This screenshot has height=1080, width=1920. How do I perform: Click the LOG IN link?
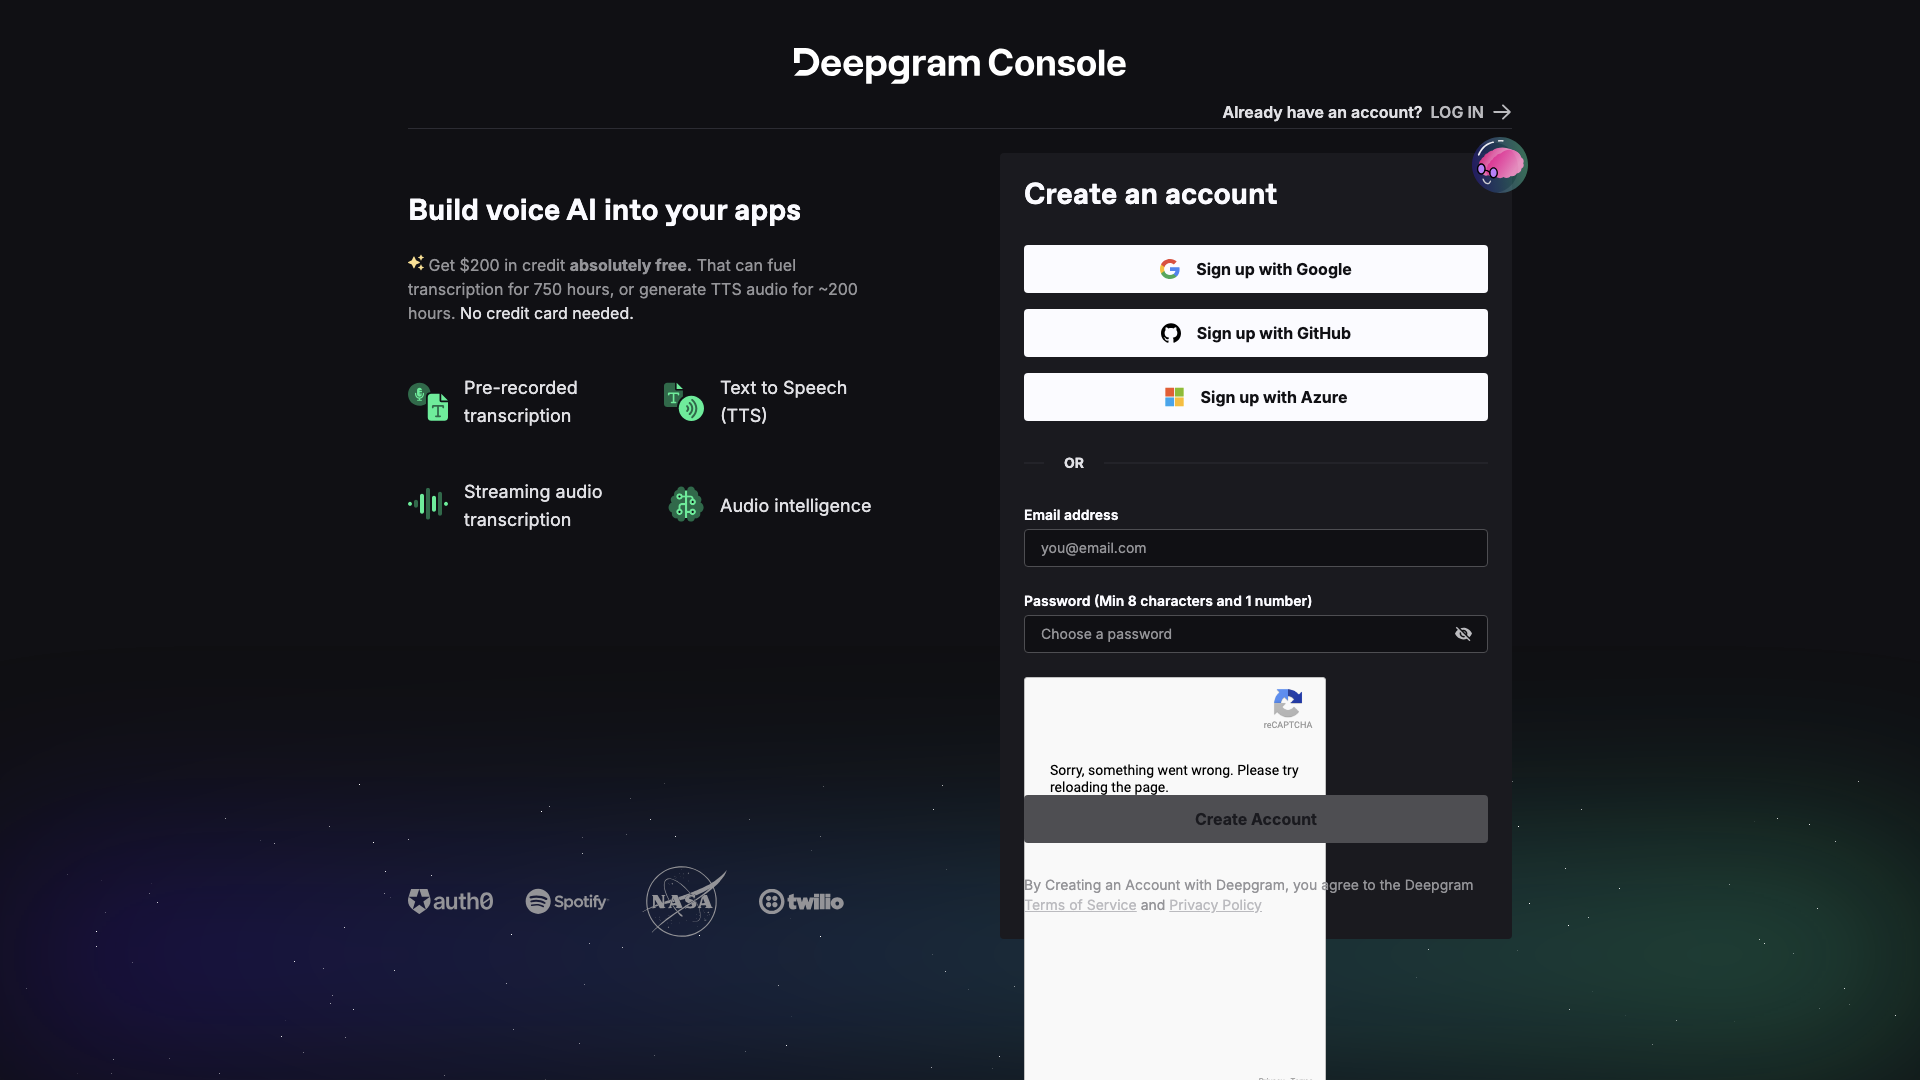[x=1455, y=112]
